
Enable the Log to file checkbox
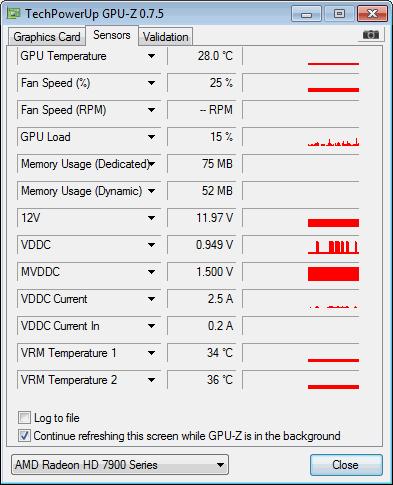point(24,418)
